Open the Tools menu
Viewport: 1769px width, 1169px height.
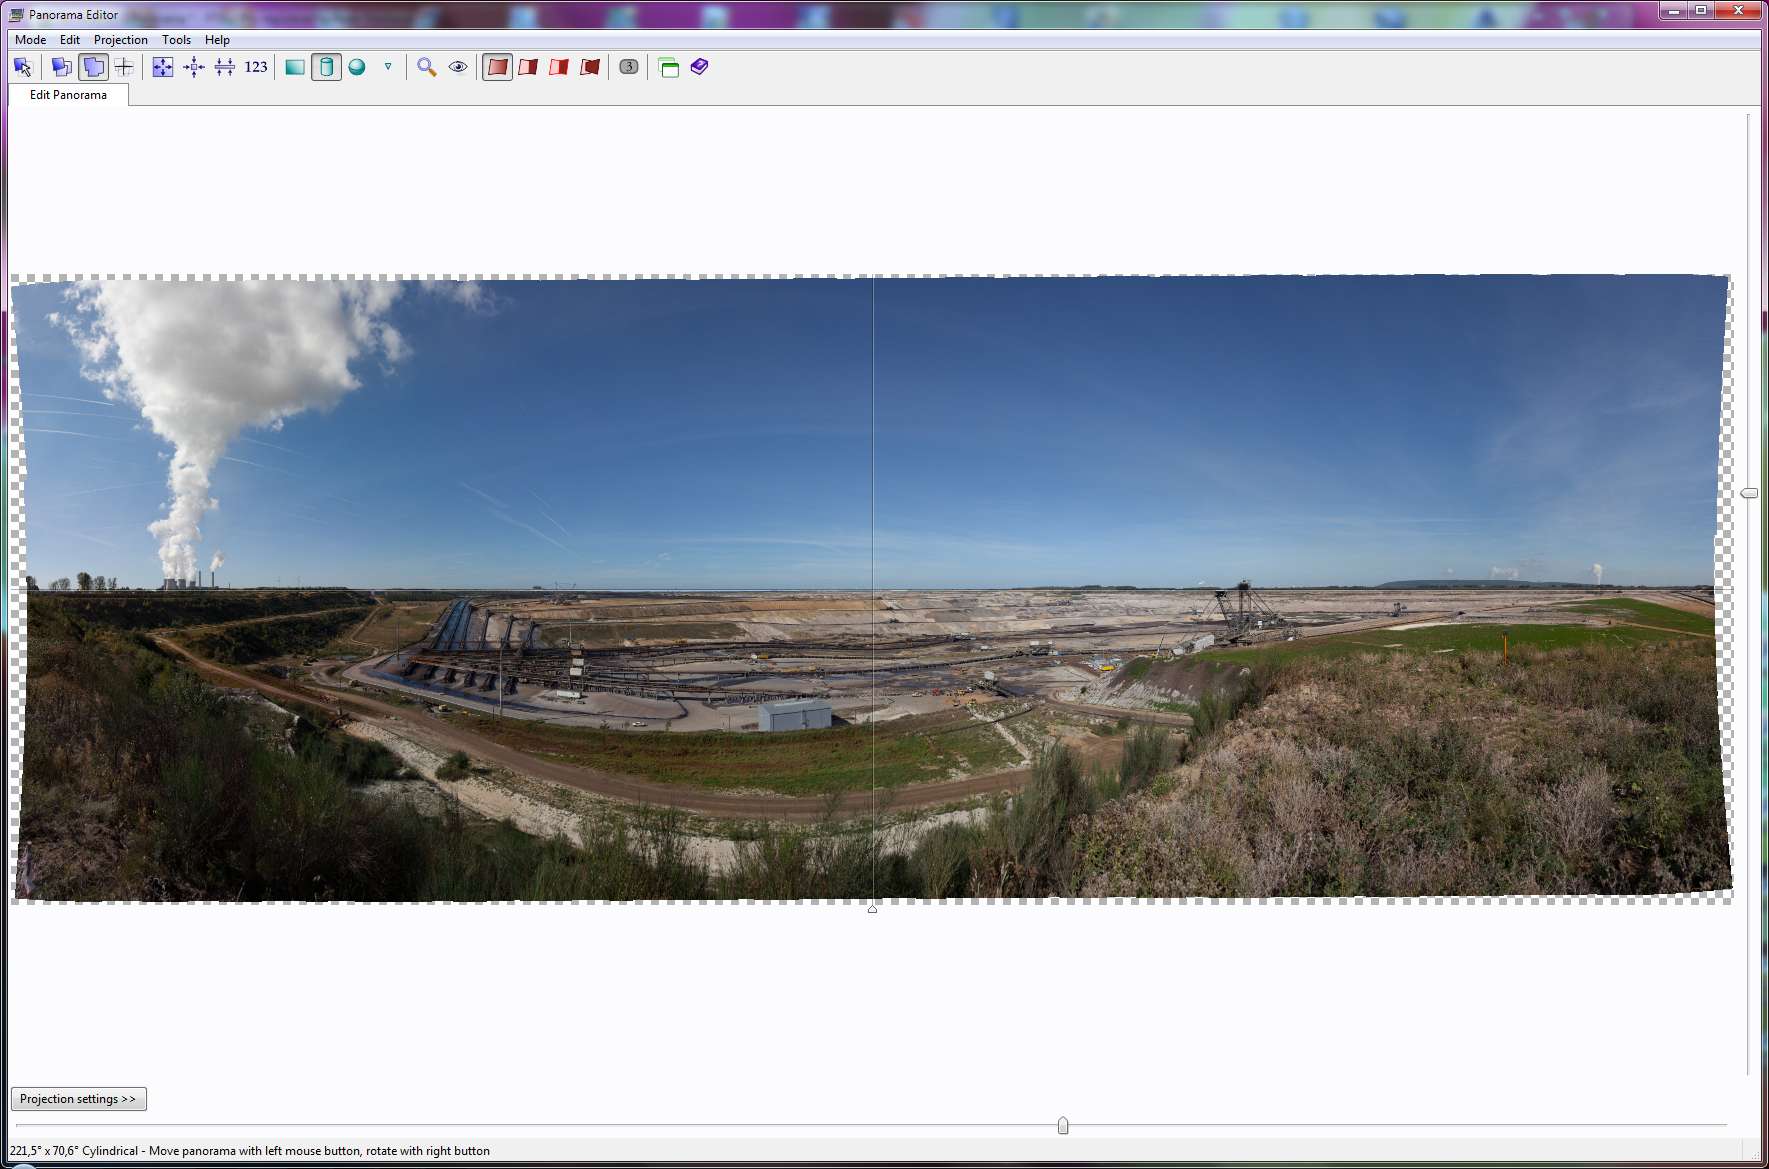pyautogui.click(x=176, y=40)
